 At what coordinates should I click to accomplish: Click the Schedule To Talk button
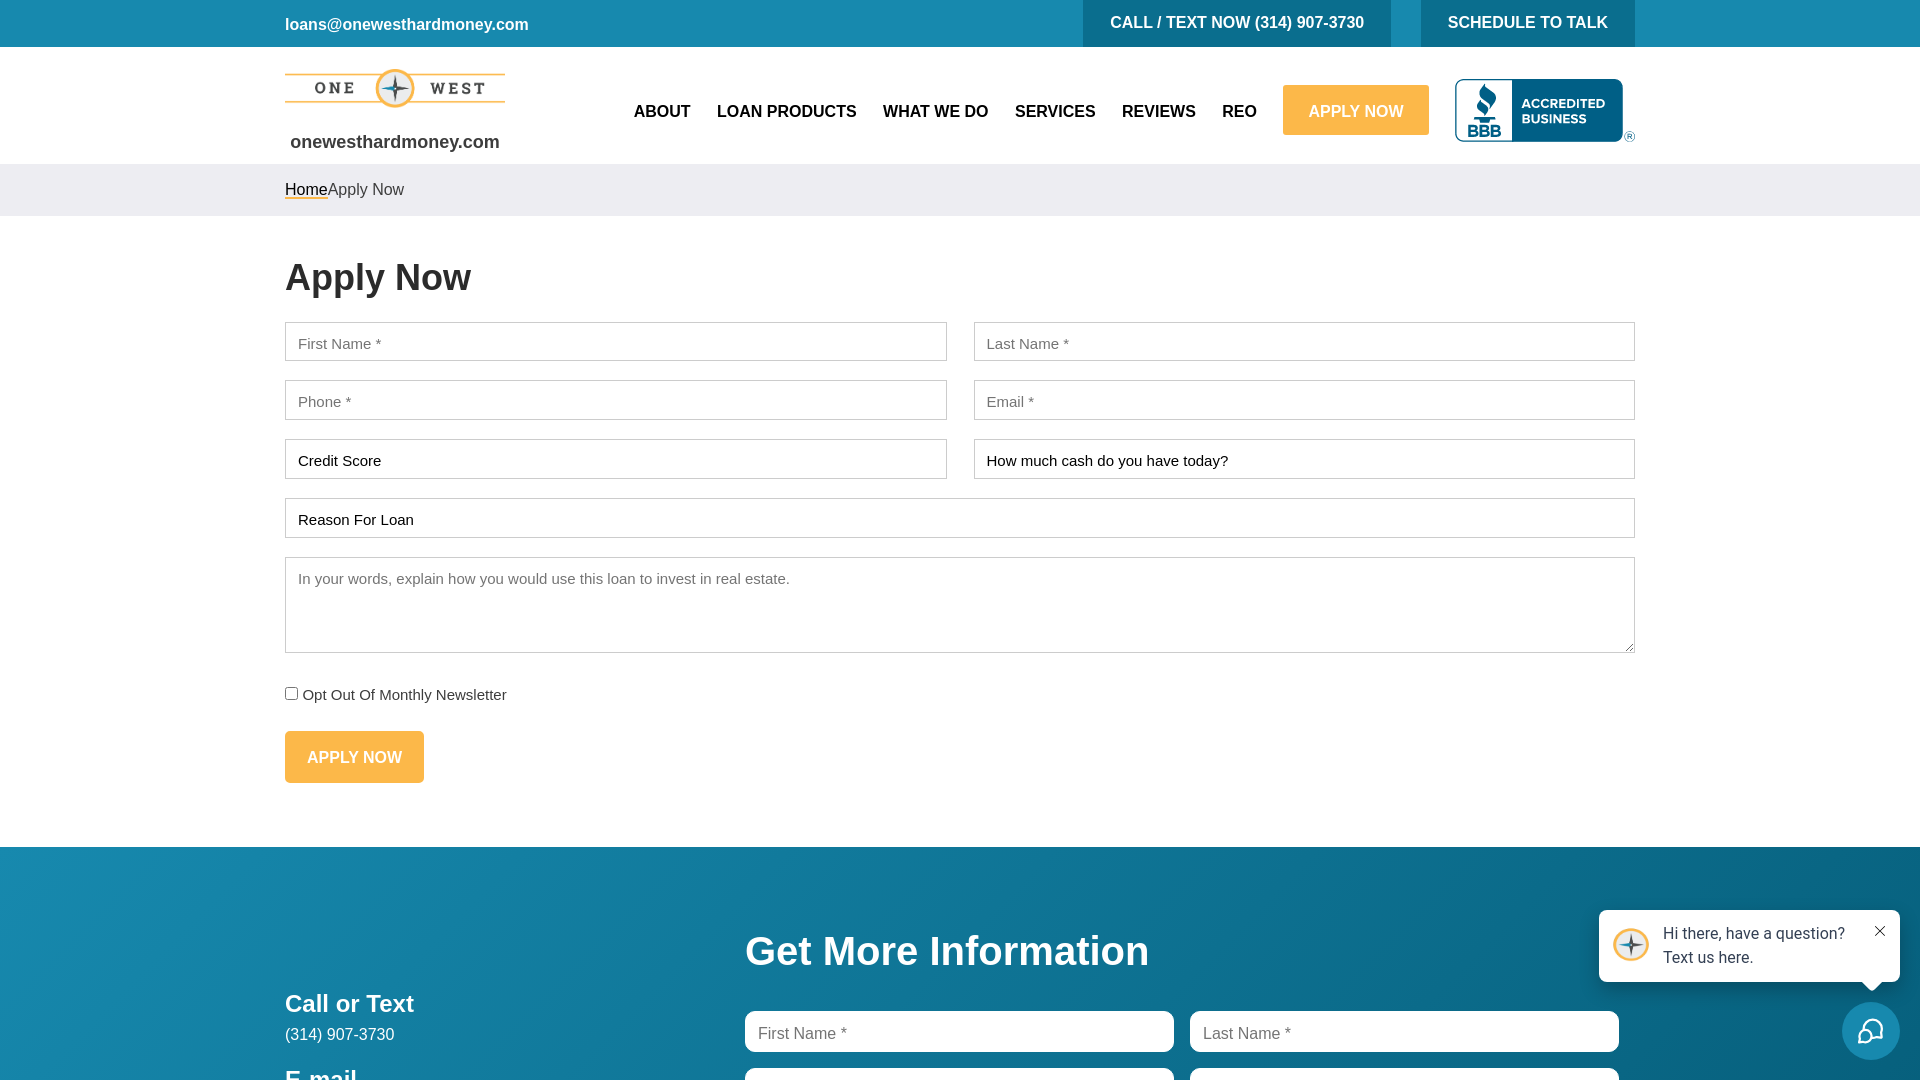pos(1527,23)
